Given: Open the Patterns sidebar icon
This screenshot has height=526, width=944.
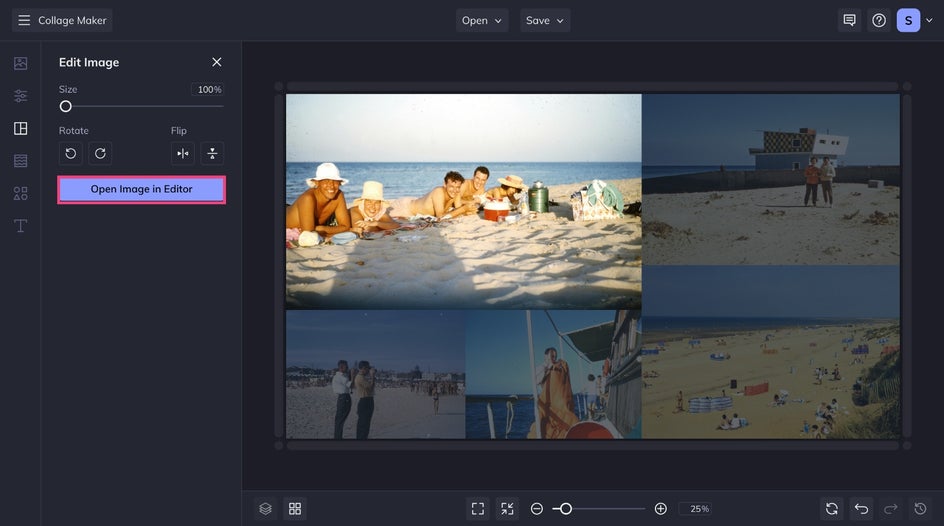Looking at the screenshot, I should click(x=20, y=160).
